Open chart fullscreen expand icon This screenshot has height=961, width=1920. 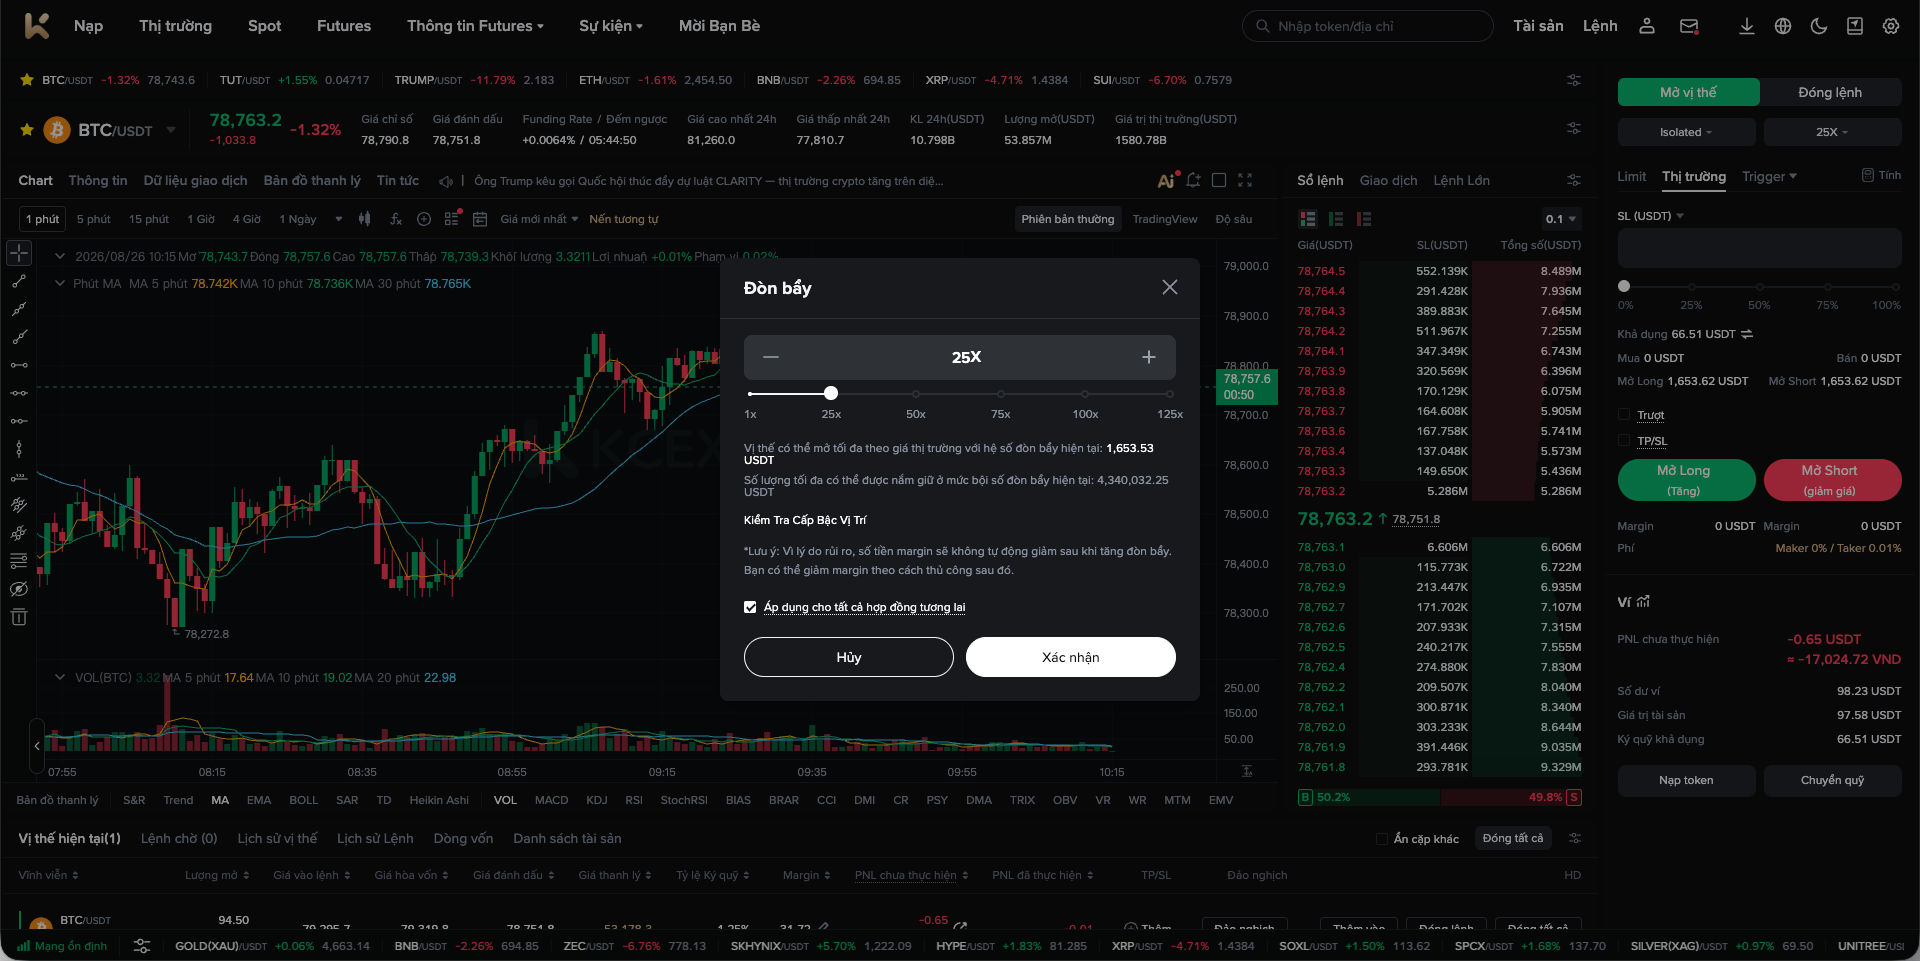1245,180
